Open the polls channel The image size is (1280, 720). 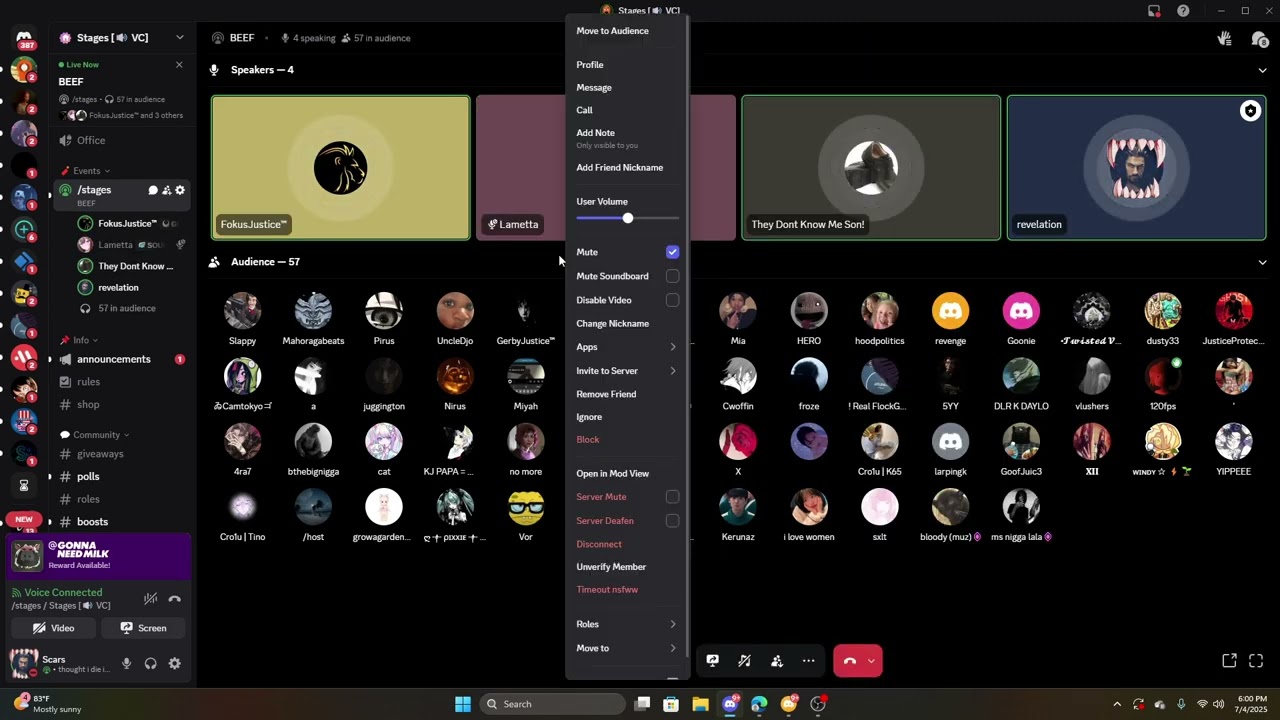[88, 477]
